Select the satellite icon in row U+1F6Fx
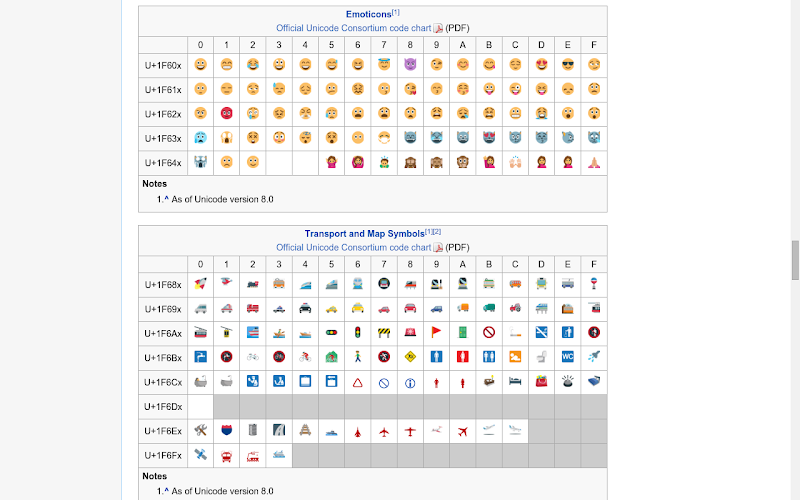 201,454
